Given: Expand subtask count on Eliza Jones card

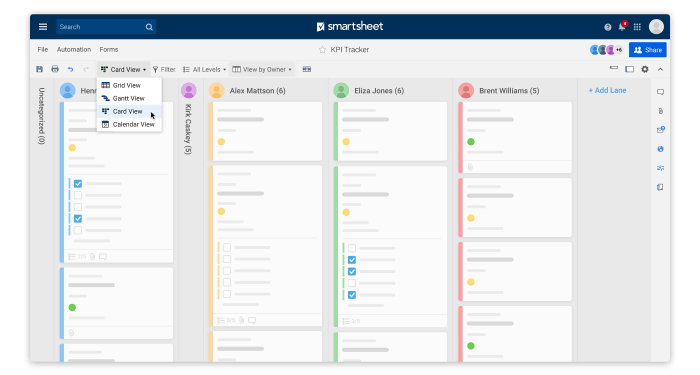Looking at the screenshot, I should (x=351, y=321).
